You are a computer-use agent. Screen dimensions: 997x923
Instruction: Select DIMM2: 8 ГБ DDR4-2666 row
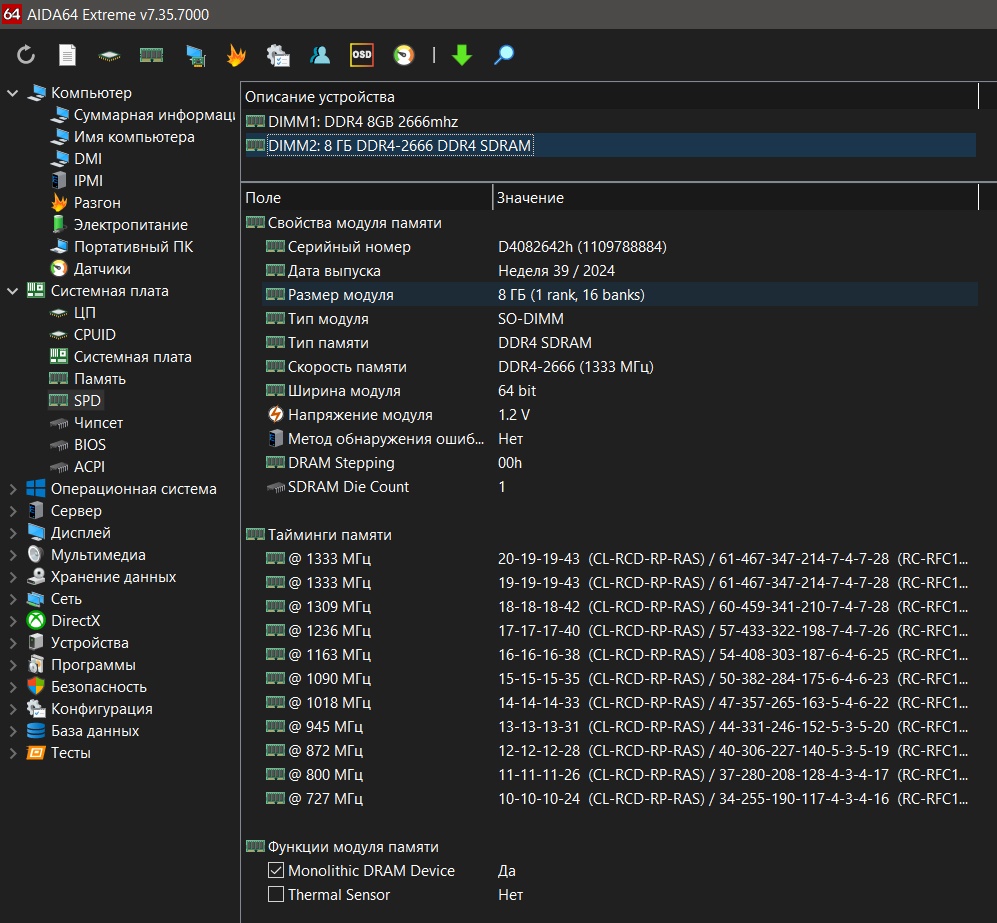point(610,146)
